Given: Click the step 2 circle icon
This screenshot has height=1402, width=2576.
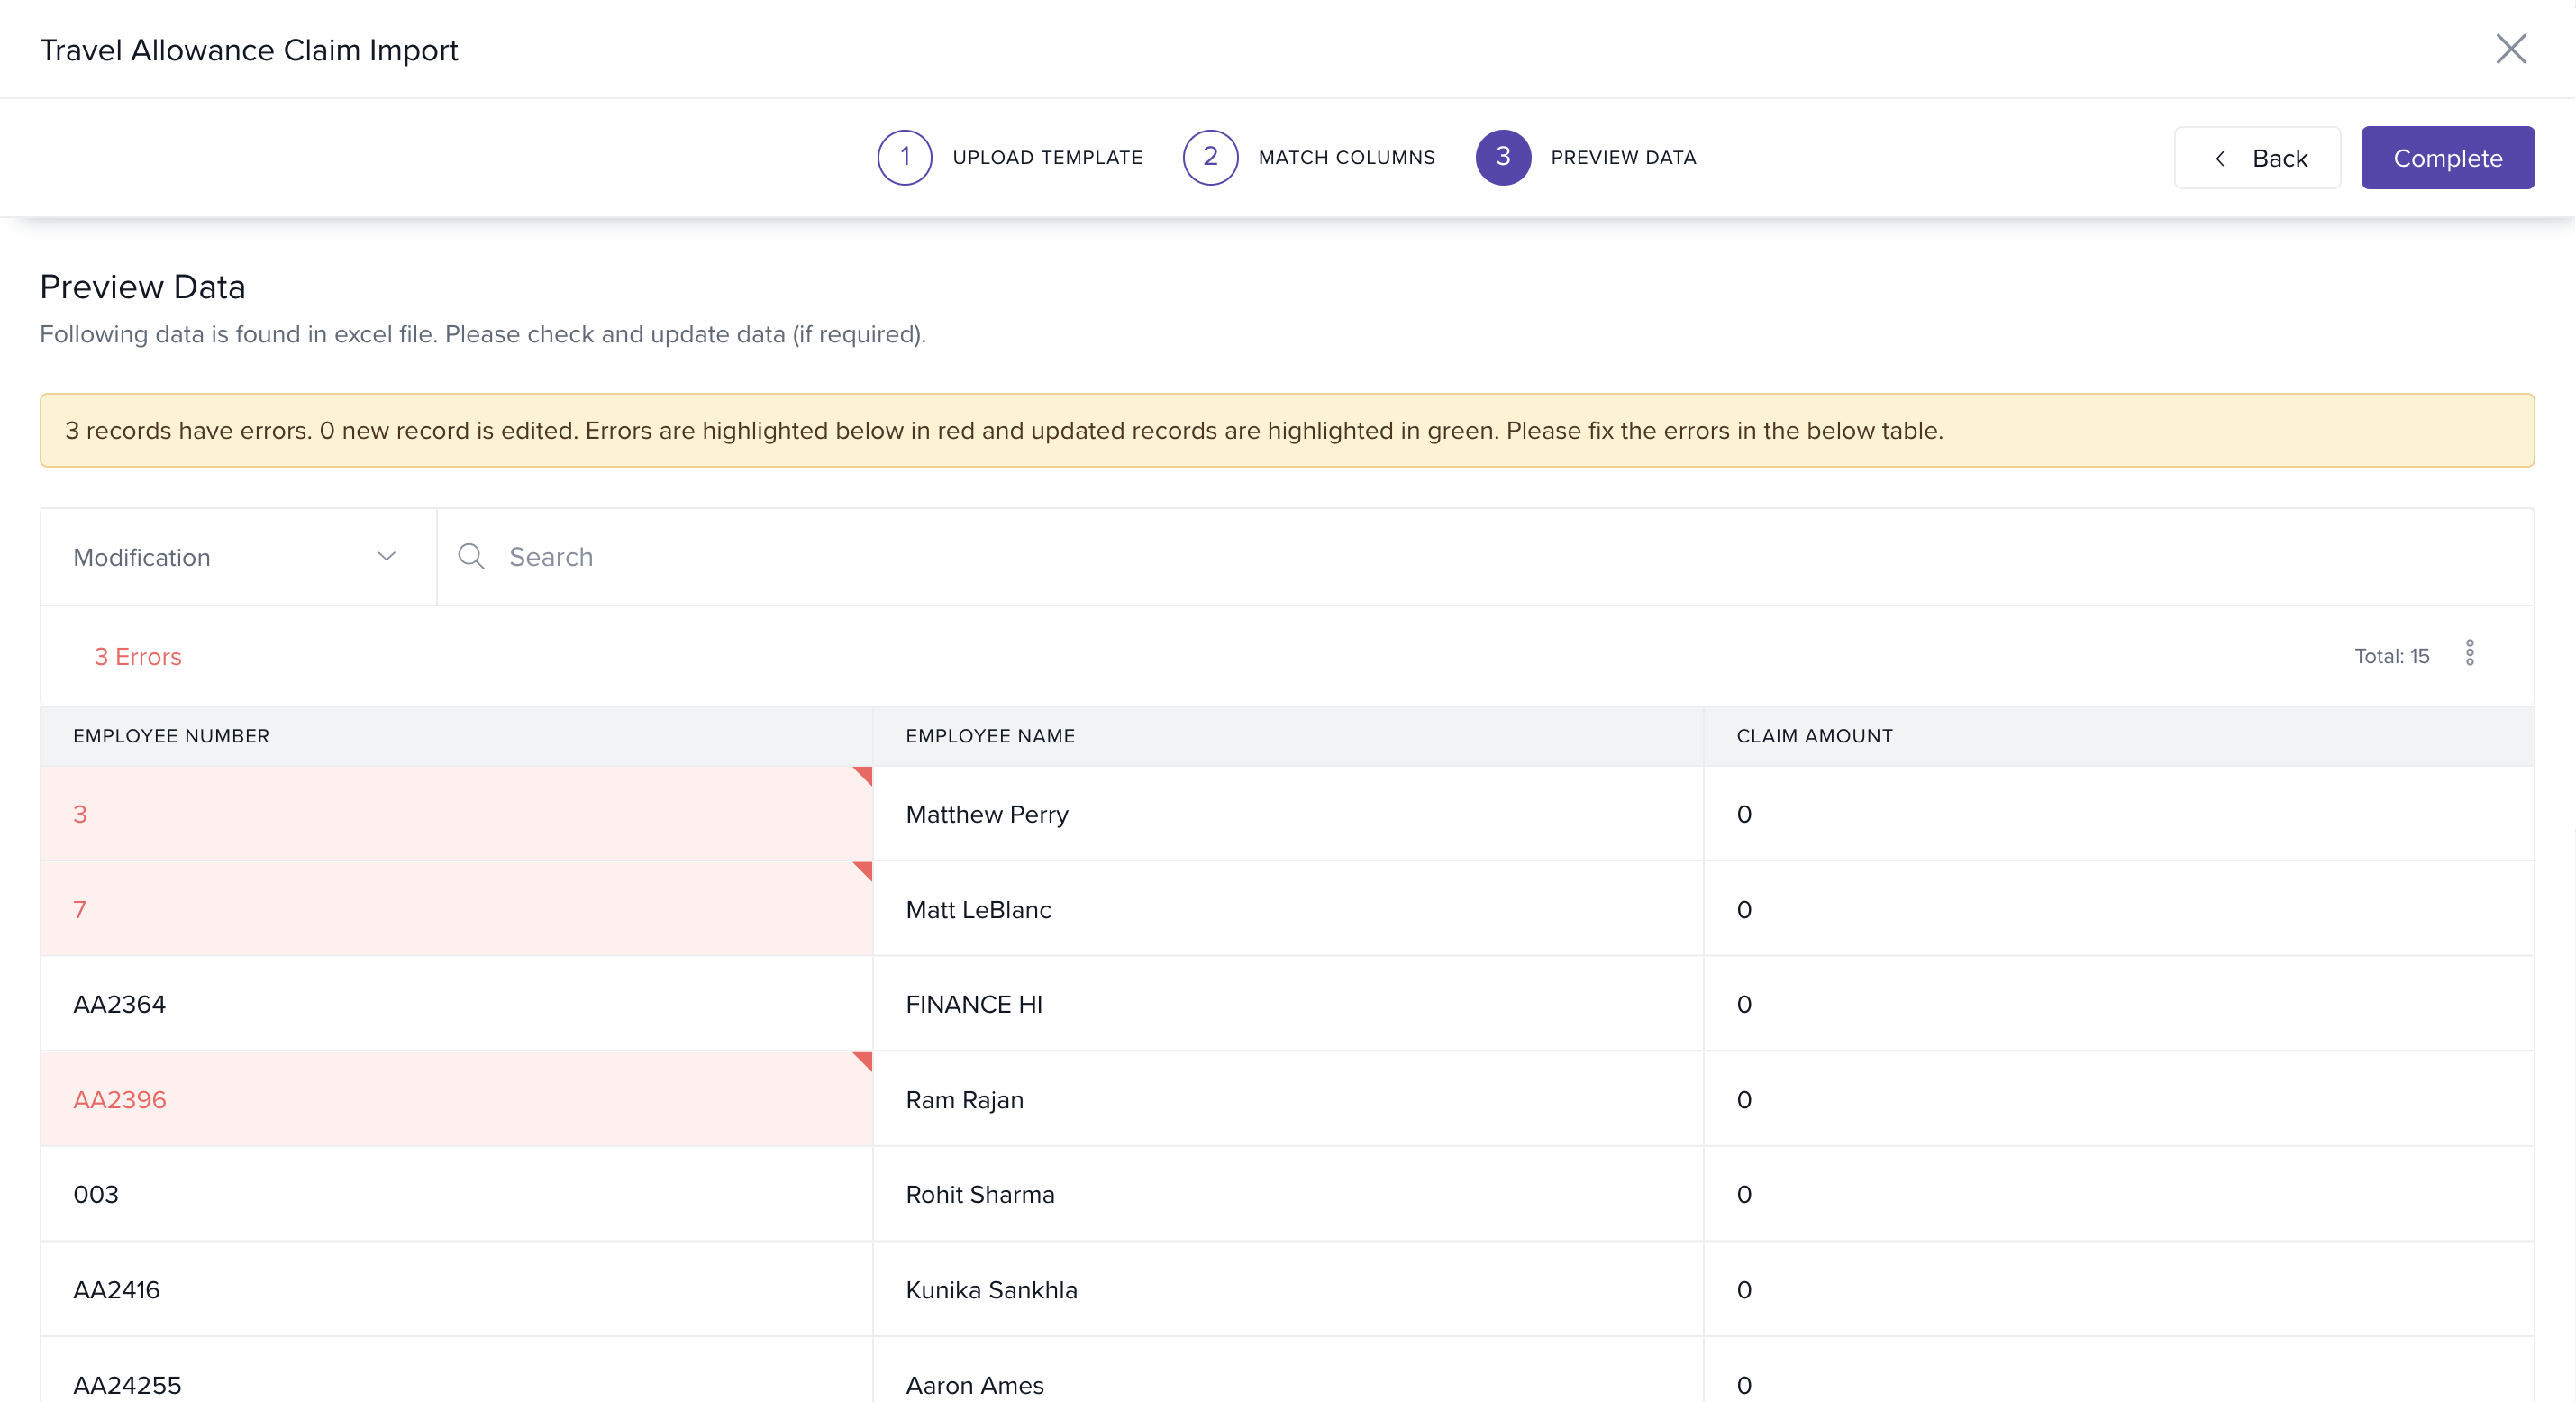Looking at the screenshot, I should (x=1210, y=157).
